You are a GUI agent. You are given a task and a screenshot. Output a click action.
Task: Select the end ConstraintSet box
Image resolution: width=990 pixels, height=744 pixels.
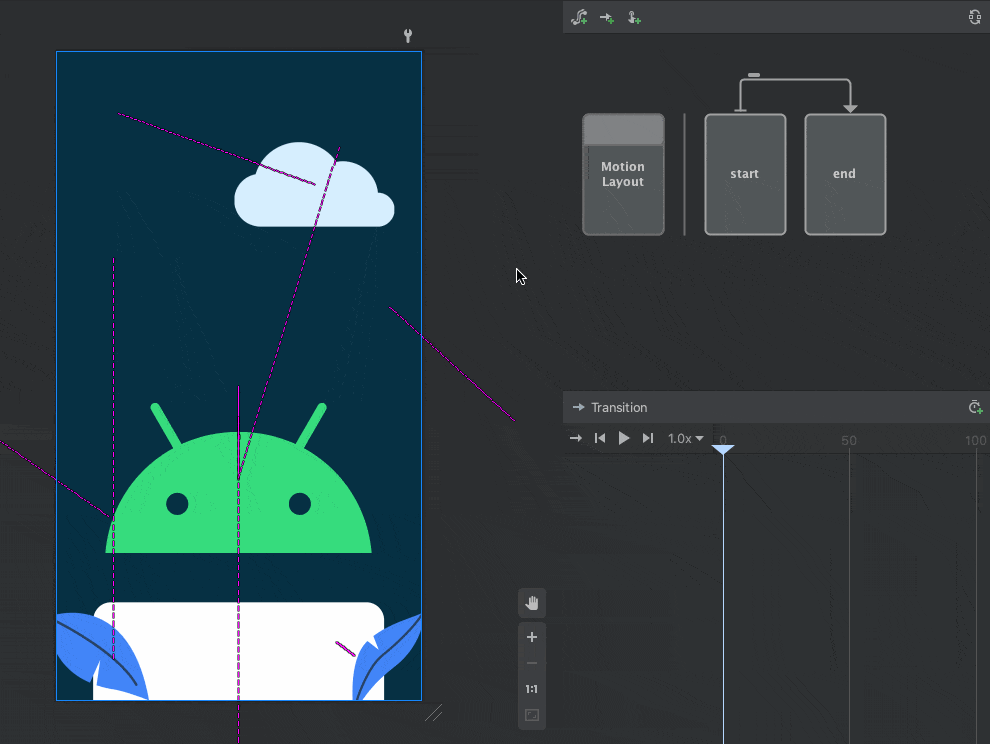[x=845, y=174]
